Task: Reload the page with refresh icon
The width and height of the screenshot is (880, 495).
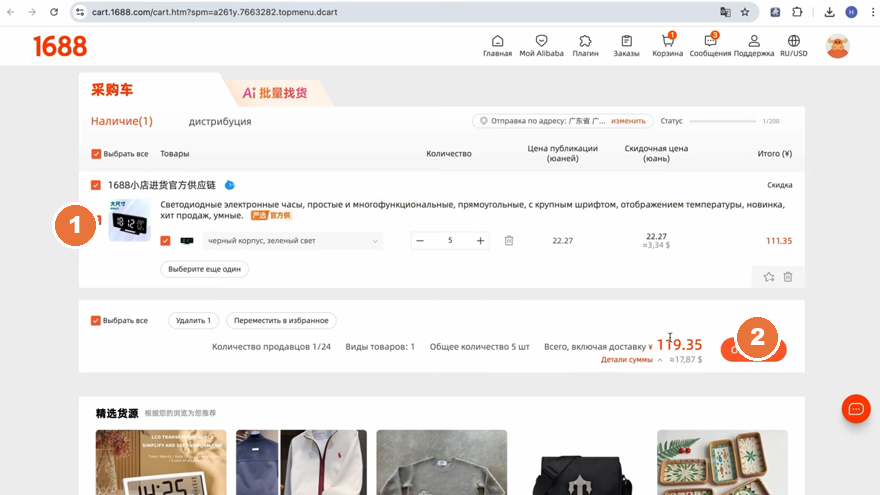Action: pyautogui.click(x=54, y=12)
